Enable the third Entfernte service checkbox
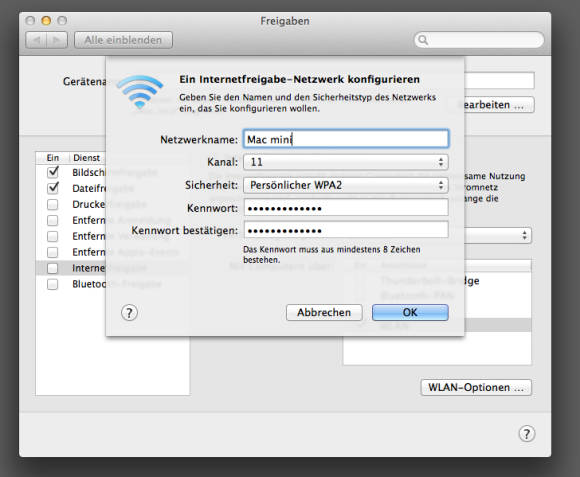Image resolution: width=580 pixels, height=477 pixels. (x=53, y=252)
